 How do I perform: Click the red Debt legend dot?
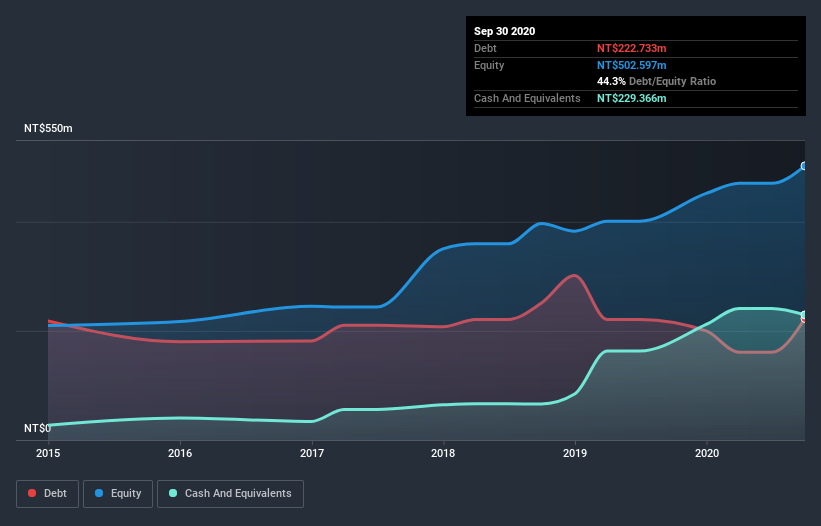[x=32, y=493]
